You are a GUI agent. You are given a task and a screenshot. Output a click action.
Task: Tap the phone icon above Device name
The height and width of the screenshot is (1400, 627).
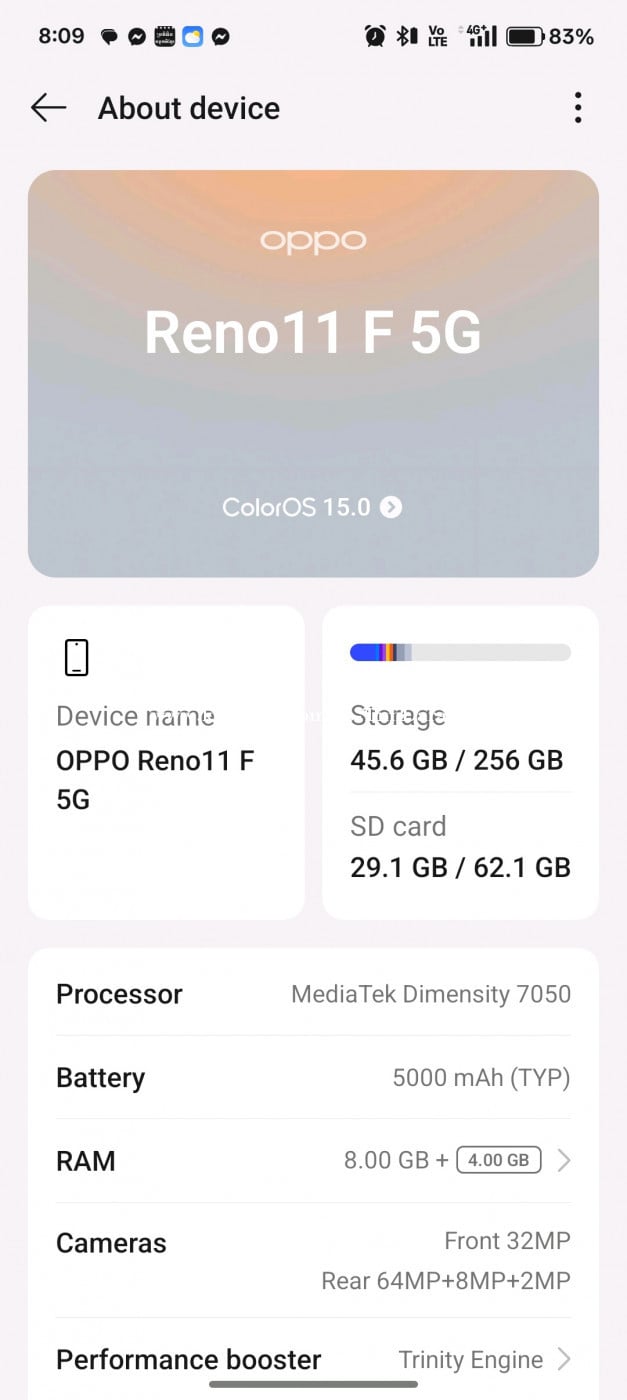pyautogui.click(x=76, y=658)
